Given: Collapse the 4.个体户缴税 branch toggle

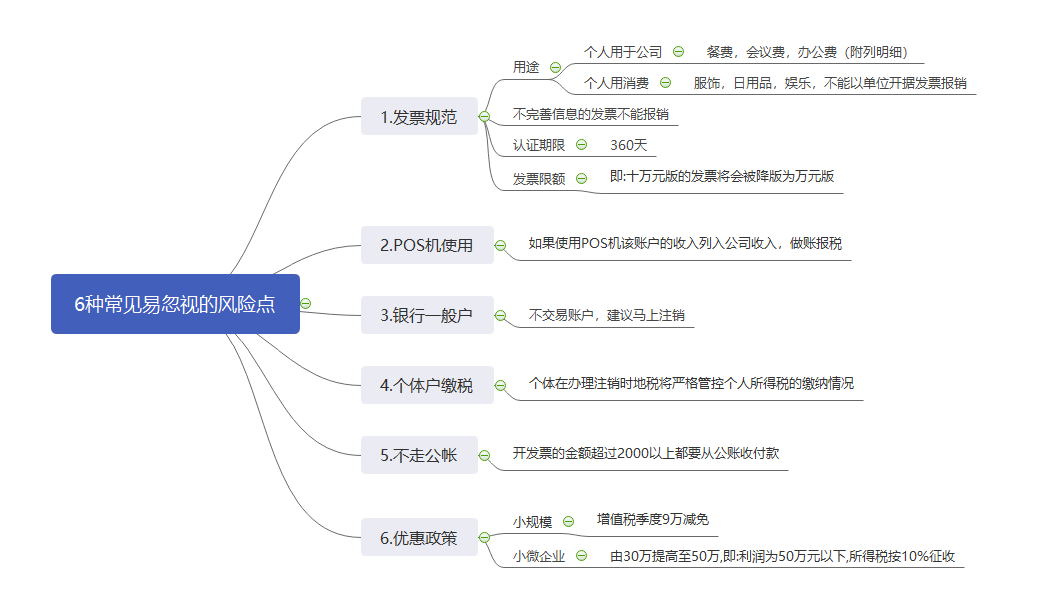Looking at the screenshot, I should click(501, 386).
